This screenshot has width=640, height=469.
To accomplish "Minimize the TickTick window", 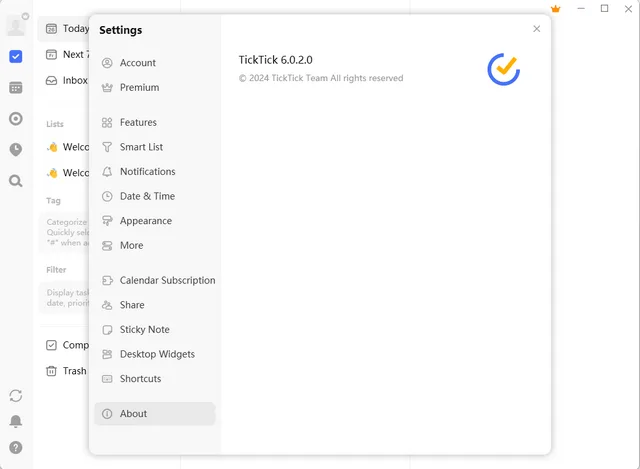I will coord(581,9).
